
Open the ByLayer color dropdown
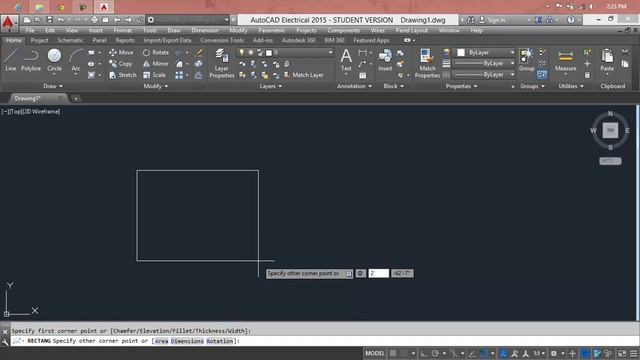(x=484, y=53)
